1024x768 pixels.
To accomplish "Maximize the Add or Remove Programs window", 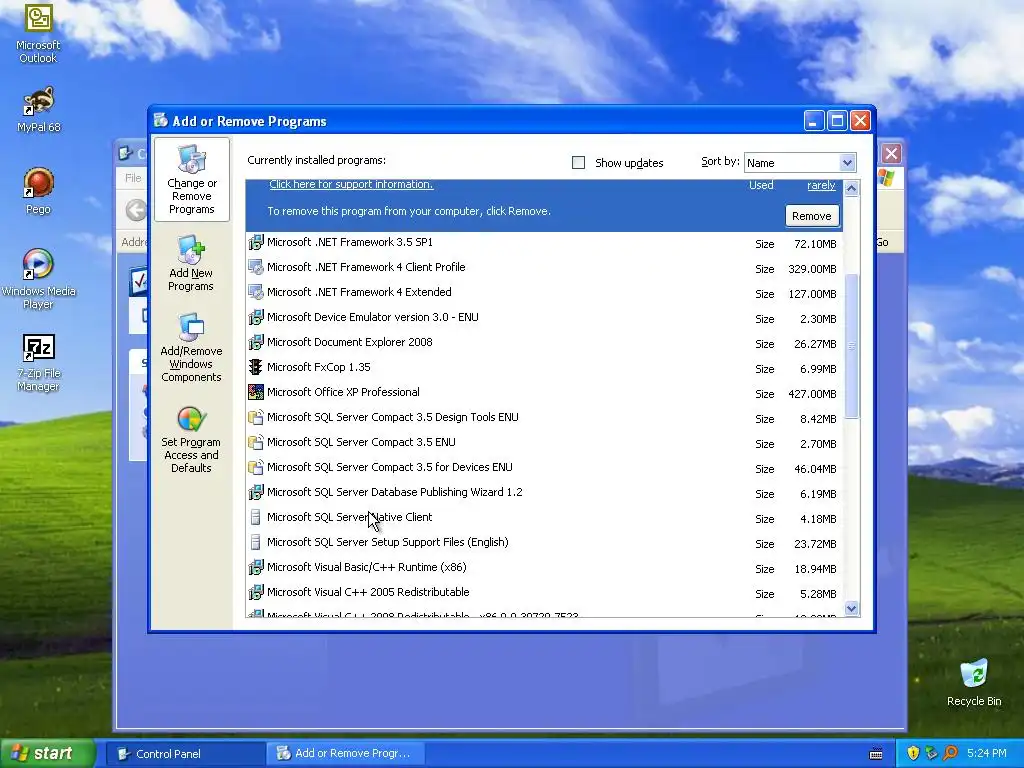I will (837, 121).
